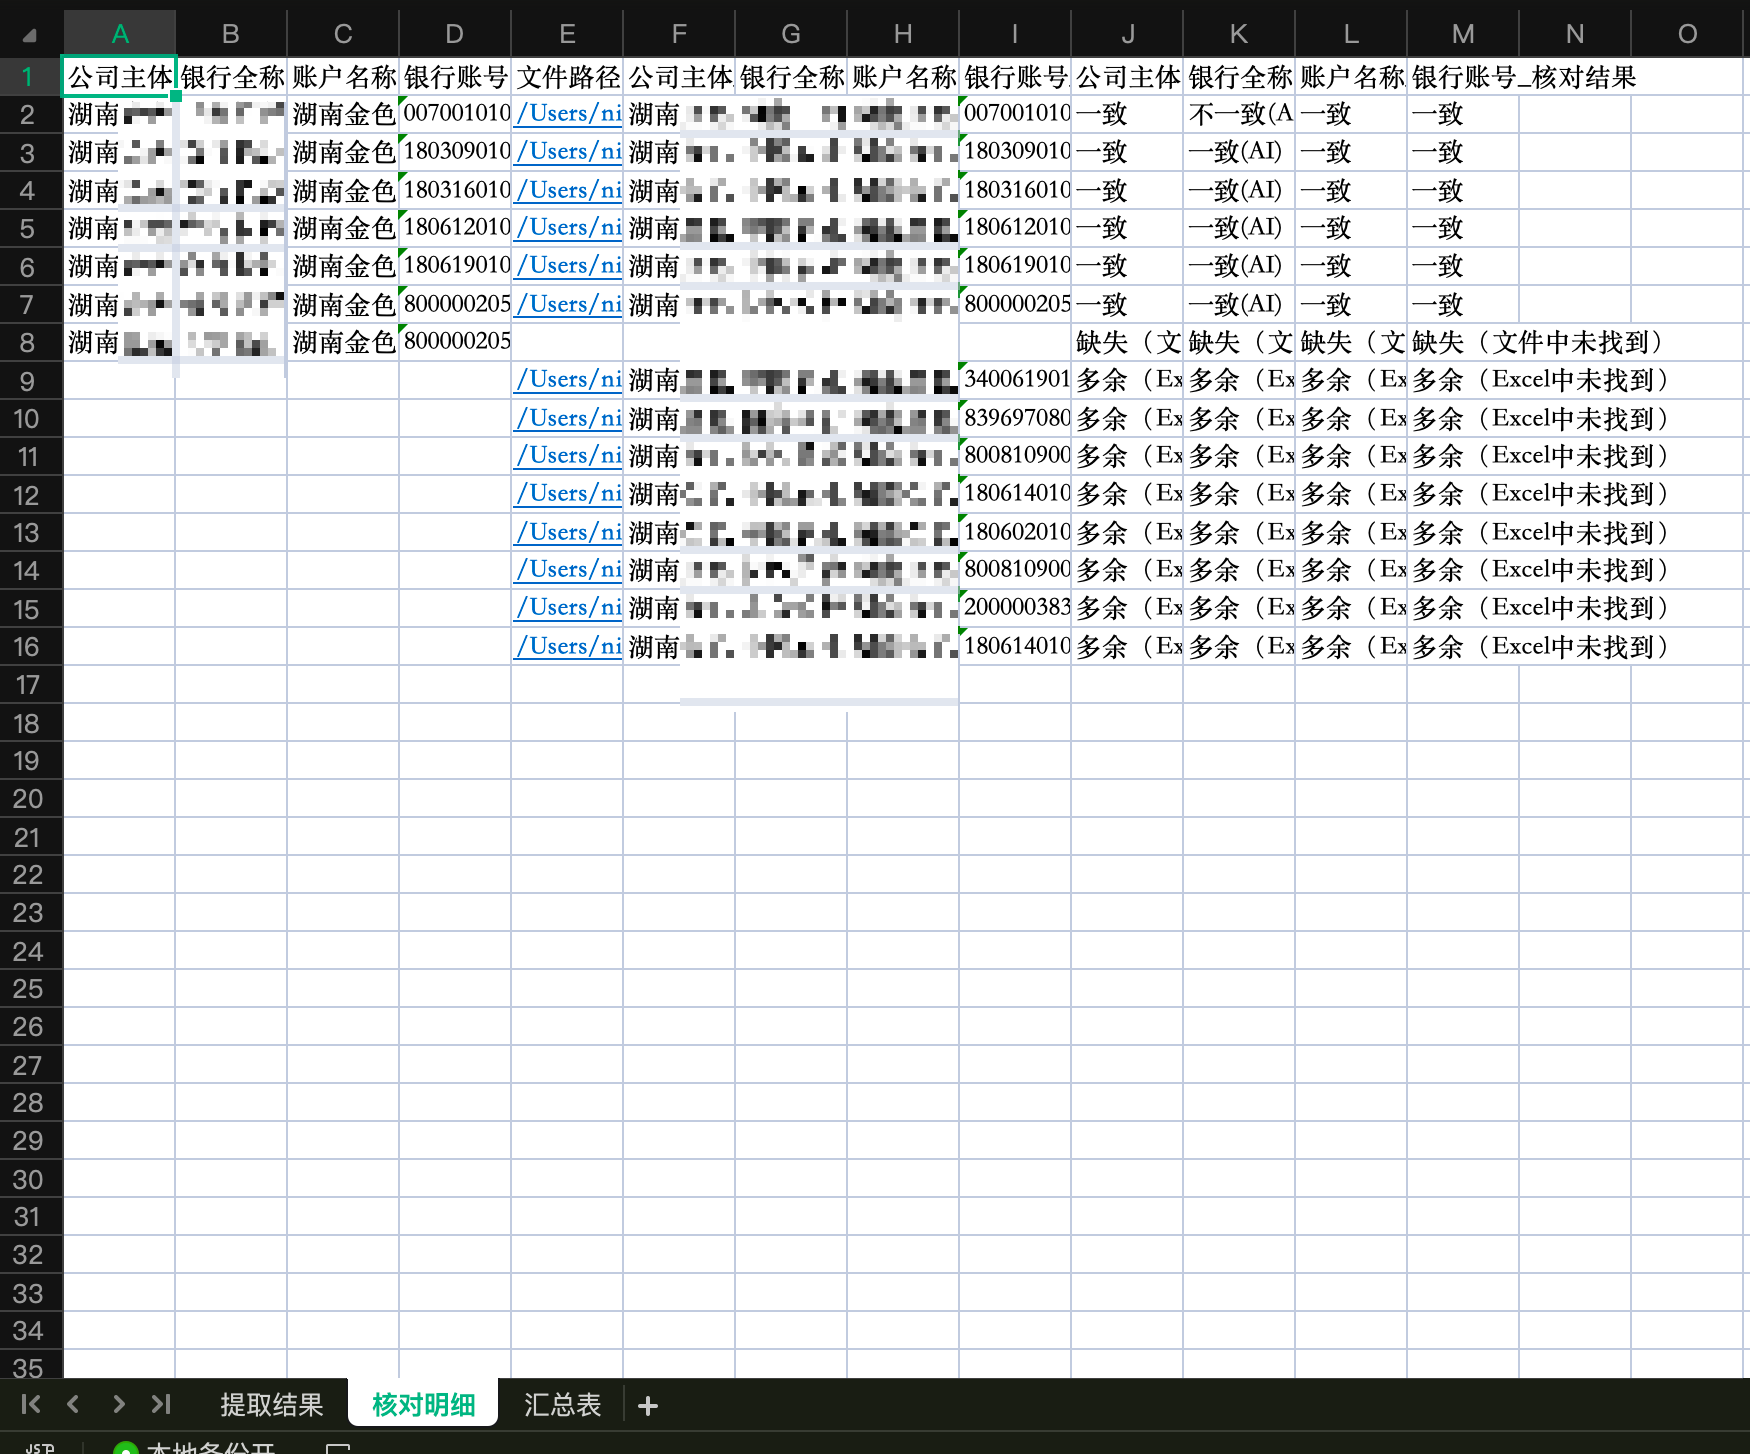Select the active 核对明细 sheet tab
Viewport: 1750px width, 1454px height.
(423, 1405)
